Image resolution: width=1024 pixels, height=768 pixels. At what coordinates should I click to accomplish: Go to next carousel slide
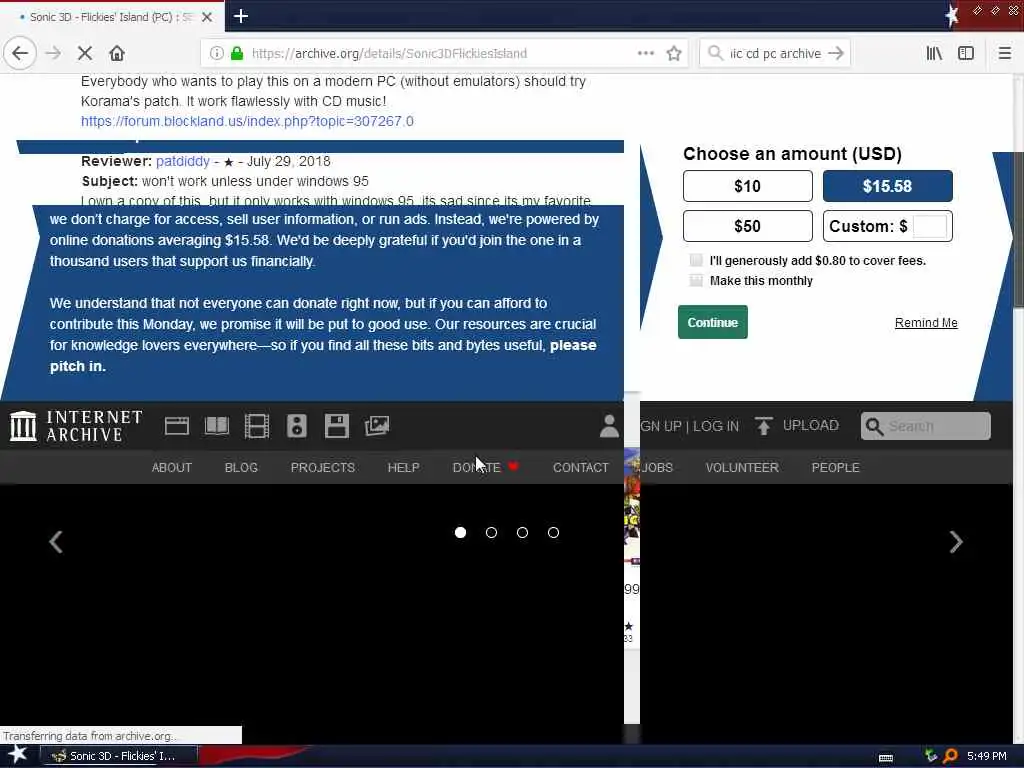point(956,542)
